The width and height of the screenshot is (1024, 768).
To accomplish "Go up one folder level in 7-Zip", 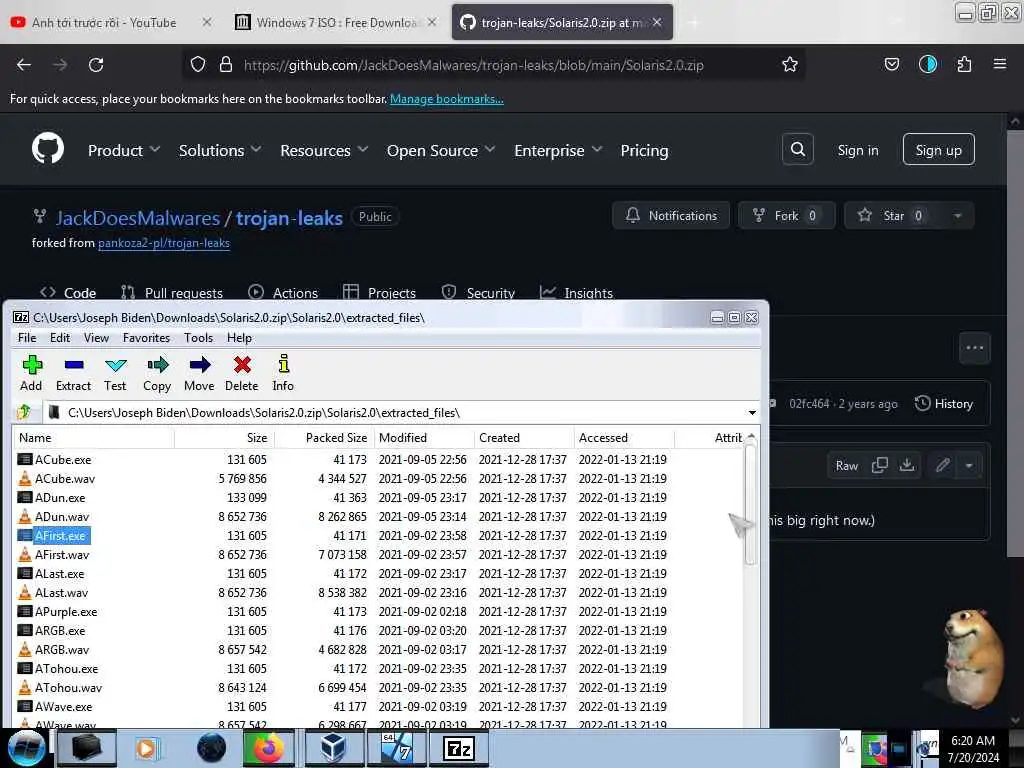I will tap(24, 412).
